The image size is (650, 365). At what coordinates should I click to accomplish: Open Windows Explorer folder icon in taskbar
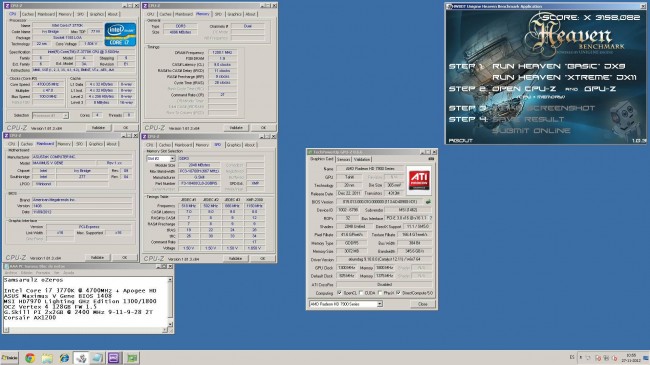(47, 358)
